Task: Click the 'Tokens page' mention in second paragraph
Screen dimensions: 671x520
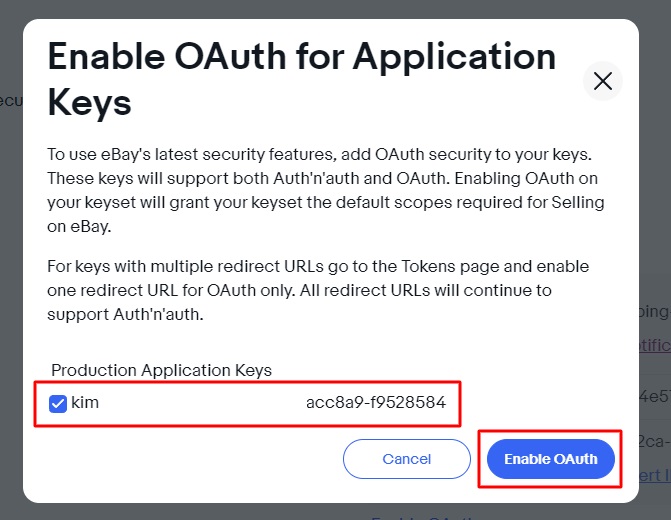Action: 450,266
